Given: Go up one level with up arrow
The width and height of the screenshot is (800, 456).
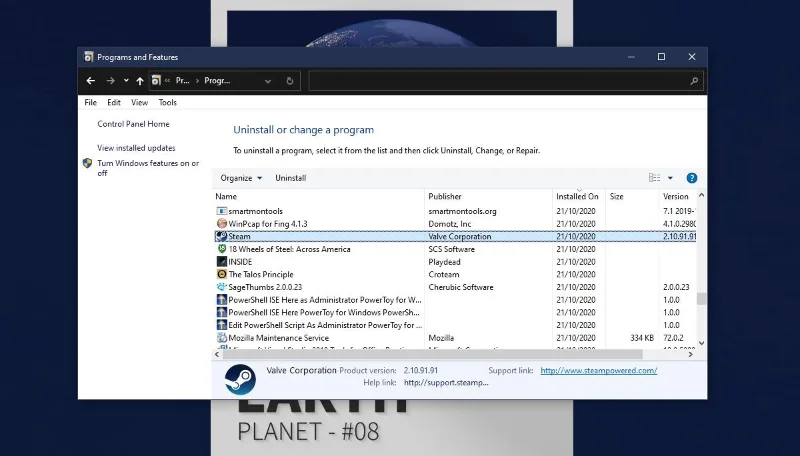Looking at the screenshot, I should pyautogui.click(x=140, y=81).
